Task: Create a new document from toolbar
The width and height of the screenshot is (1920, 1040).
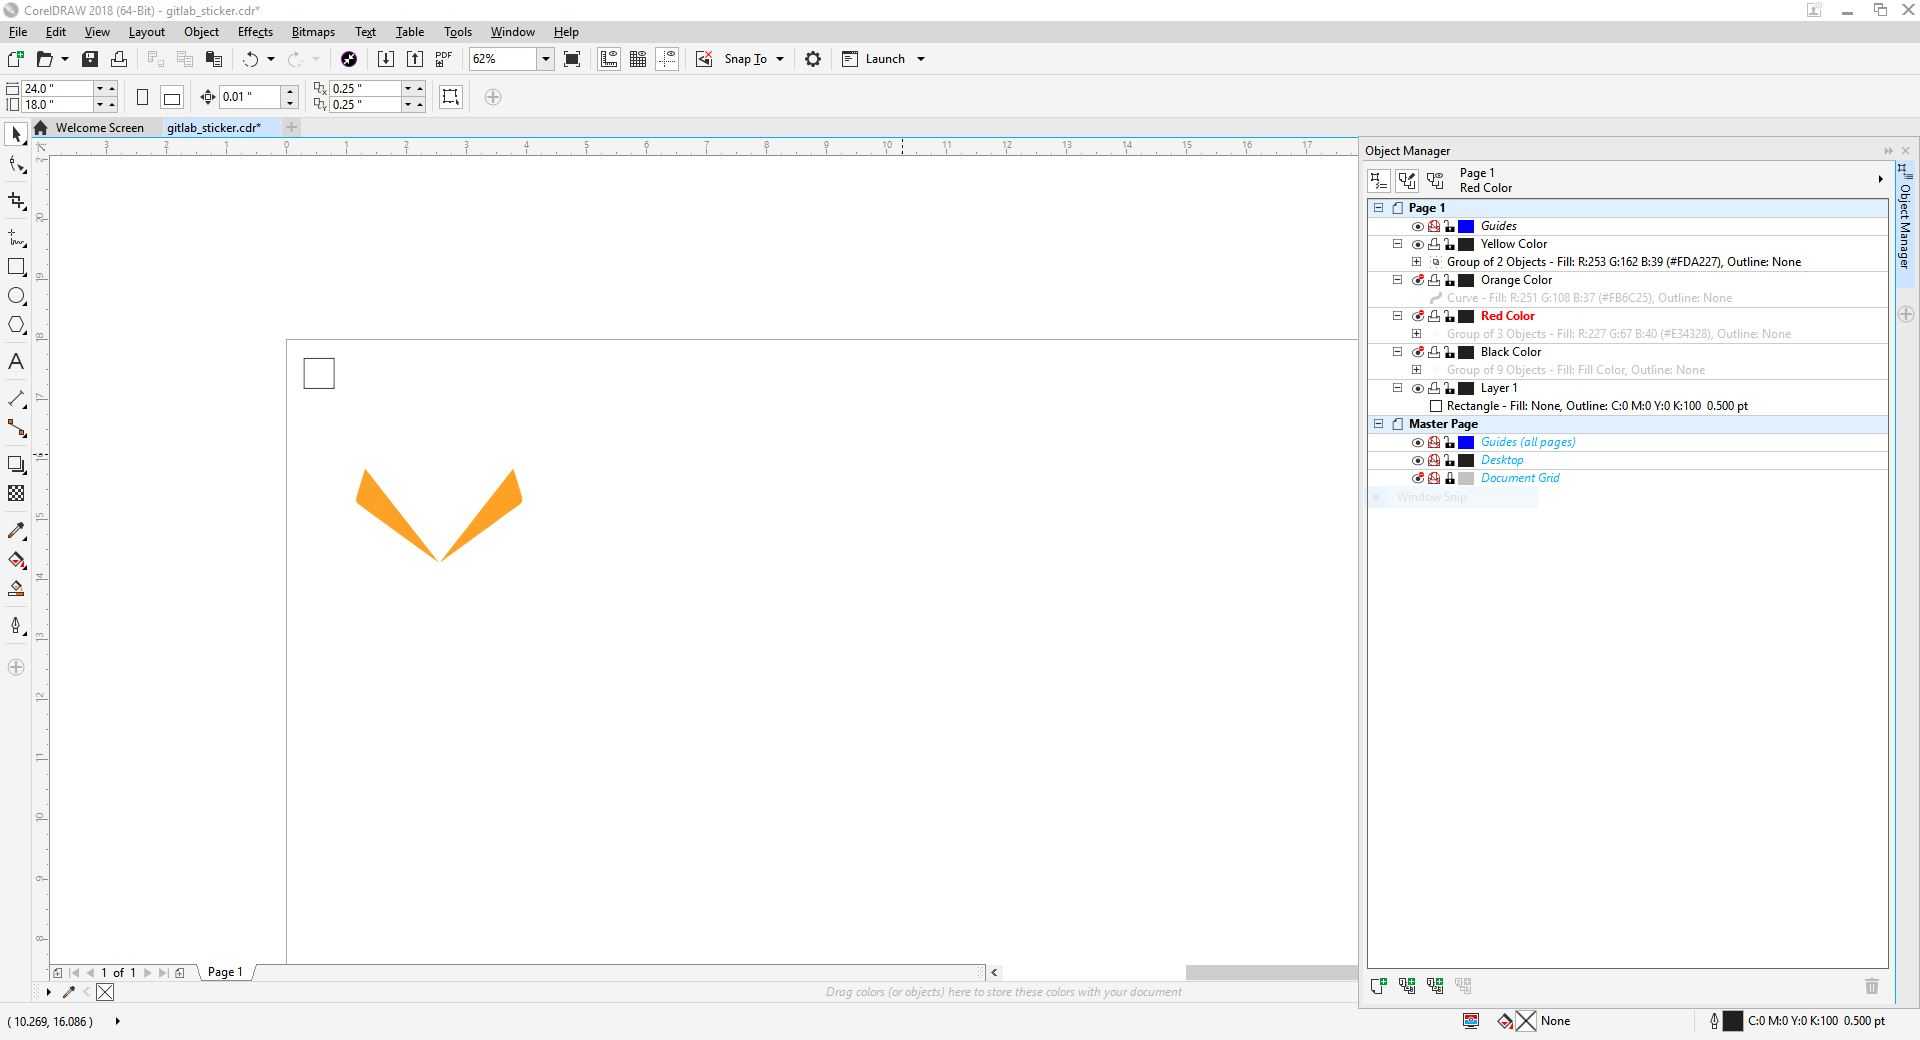Action: pyautogui.click(x=16, y=59)
